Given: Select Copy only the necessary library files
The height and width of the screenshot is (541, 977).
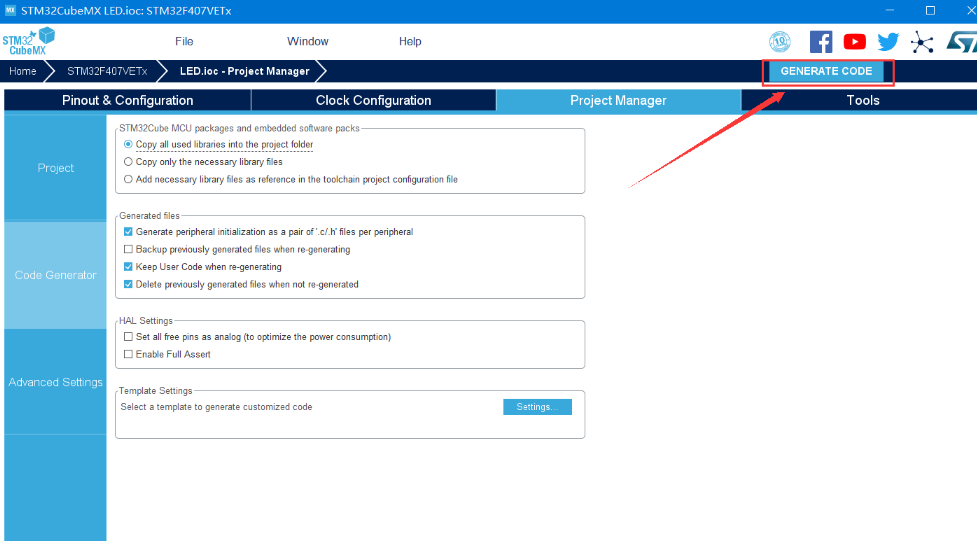Looking at the screenshot, I should [x=128, y=161].
